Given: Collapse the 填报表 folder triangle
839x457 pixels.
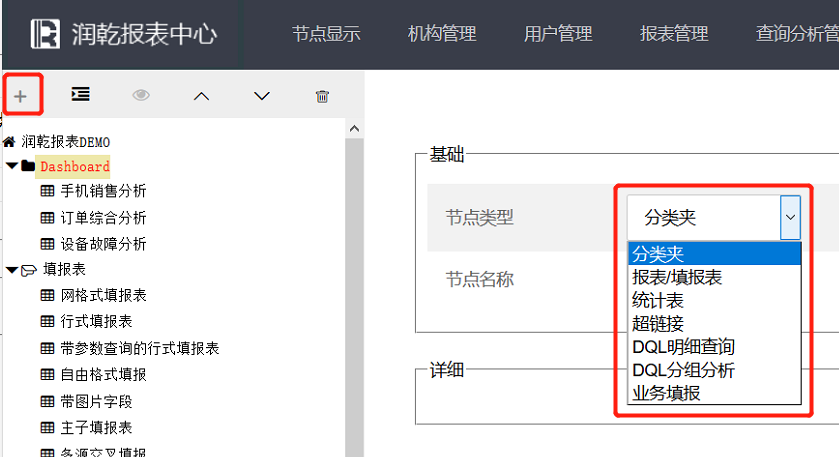Looking at the screenshot, I should point(12,270).
